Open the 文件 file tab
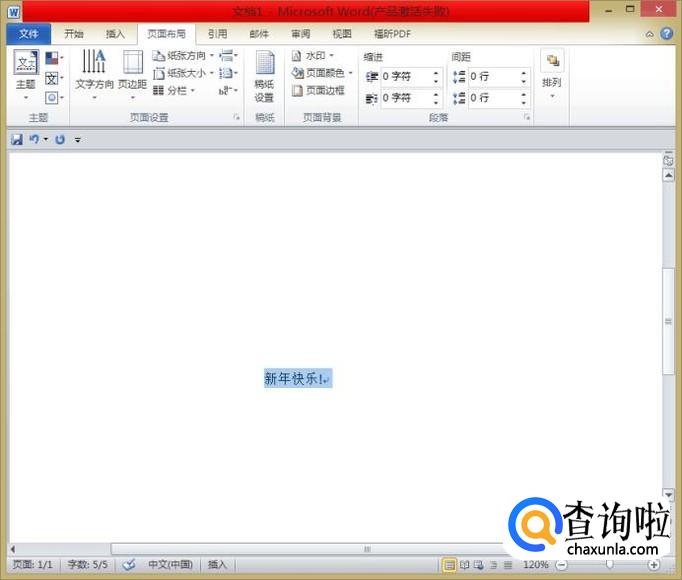 pos(29,34)
